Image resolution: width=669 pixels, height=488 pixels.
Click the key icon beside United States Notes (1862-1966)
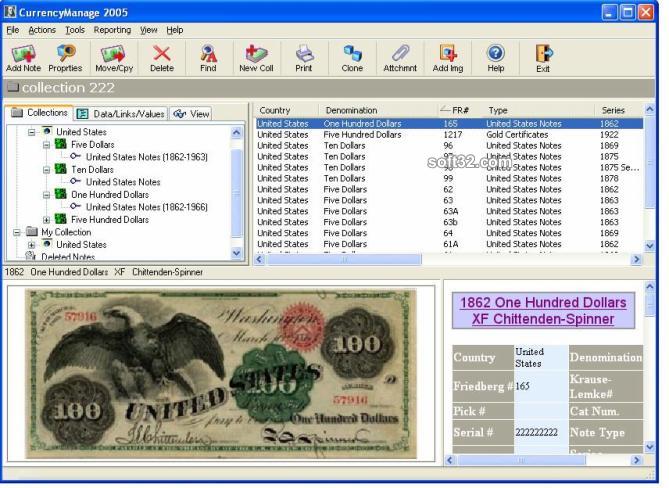(x=76, y=206)
